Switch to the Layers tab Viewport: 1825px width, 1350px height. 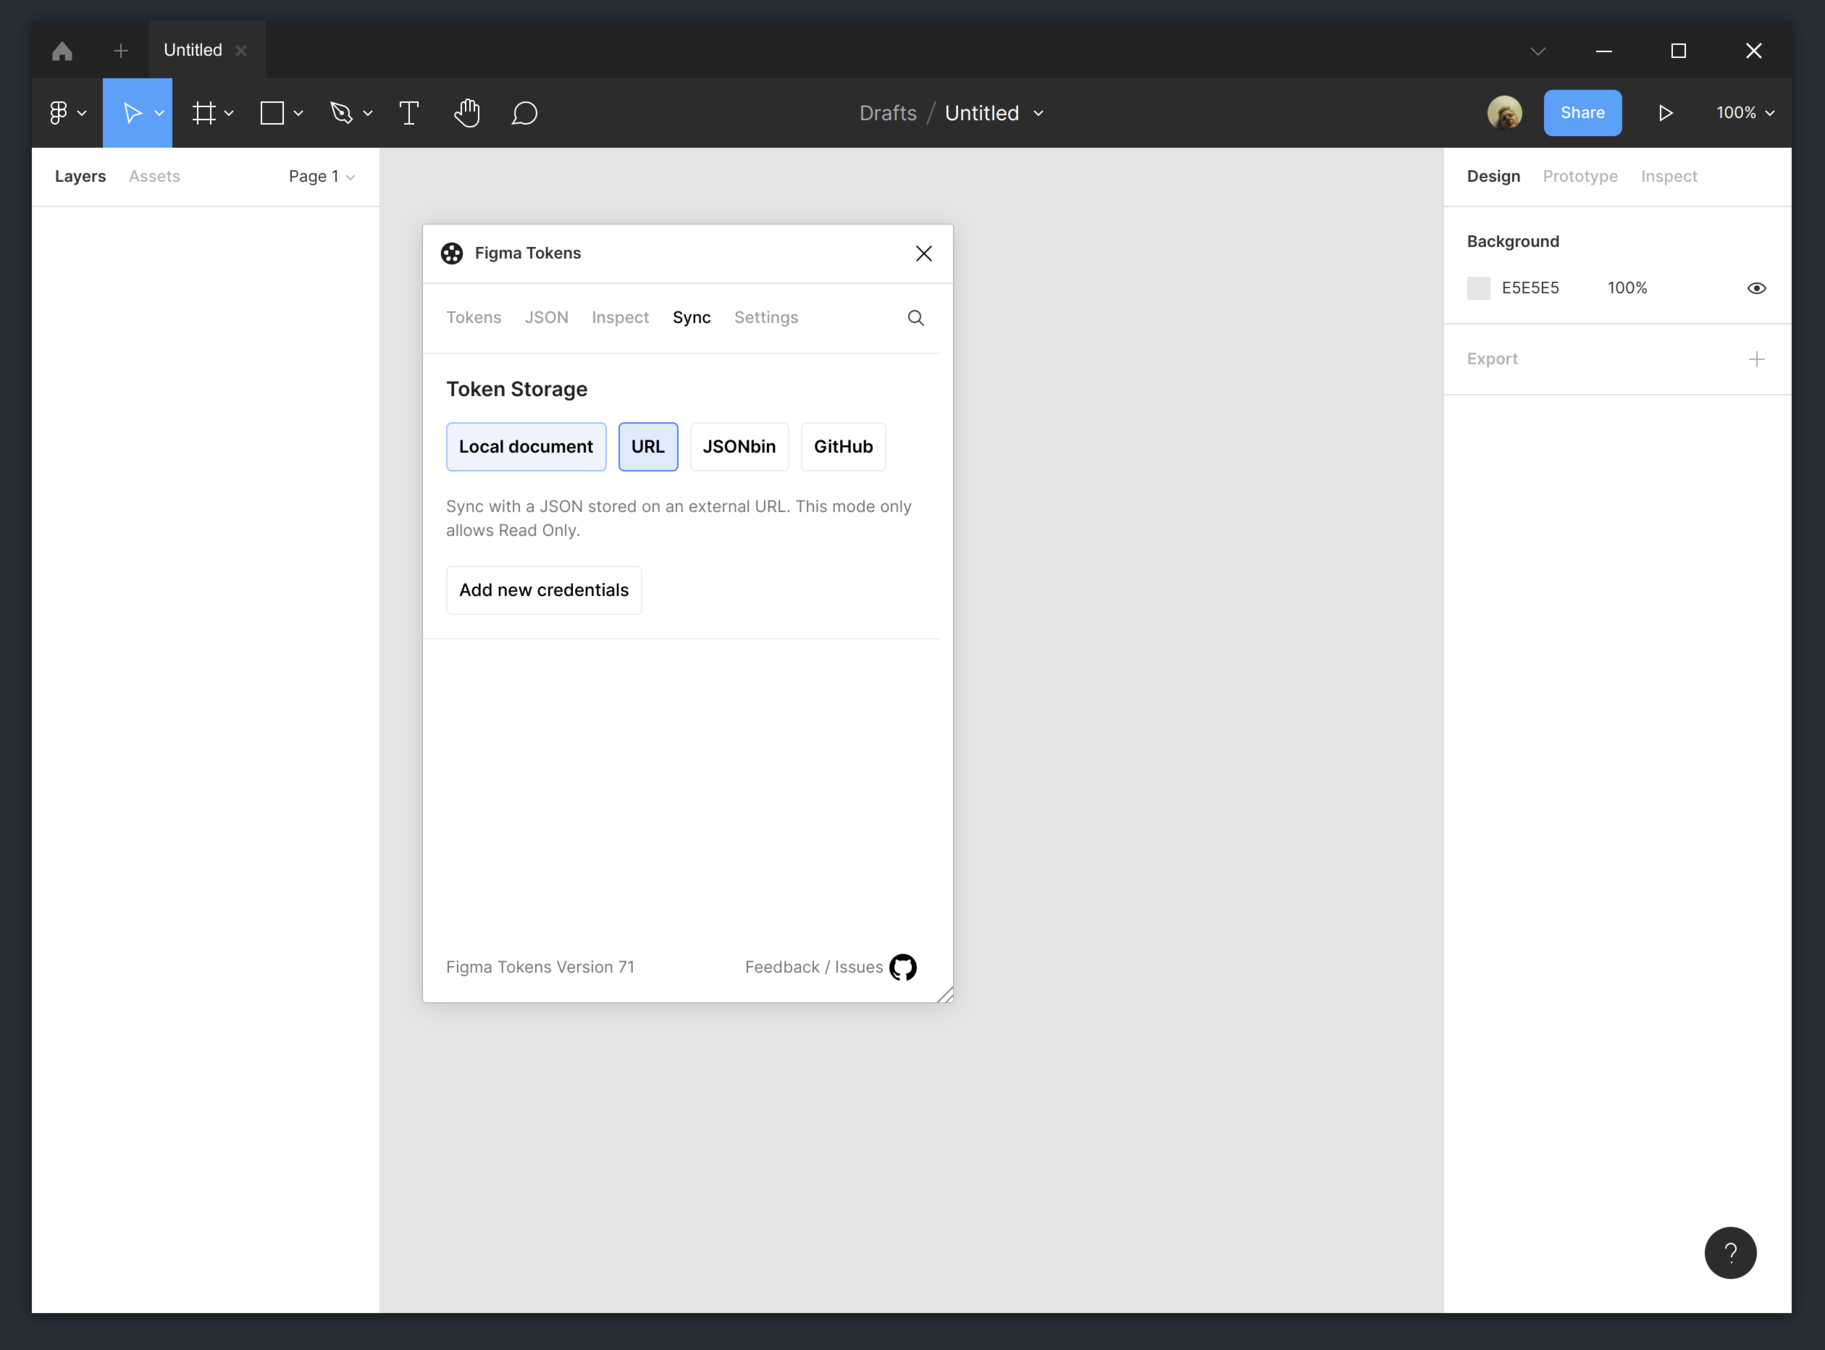click(80, 177)
